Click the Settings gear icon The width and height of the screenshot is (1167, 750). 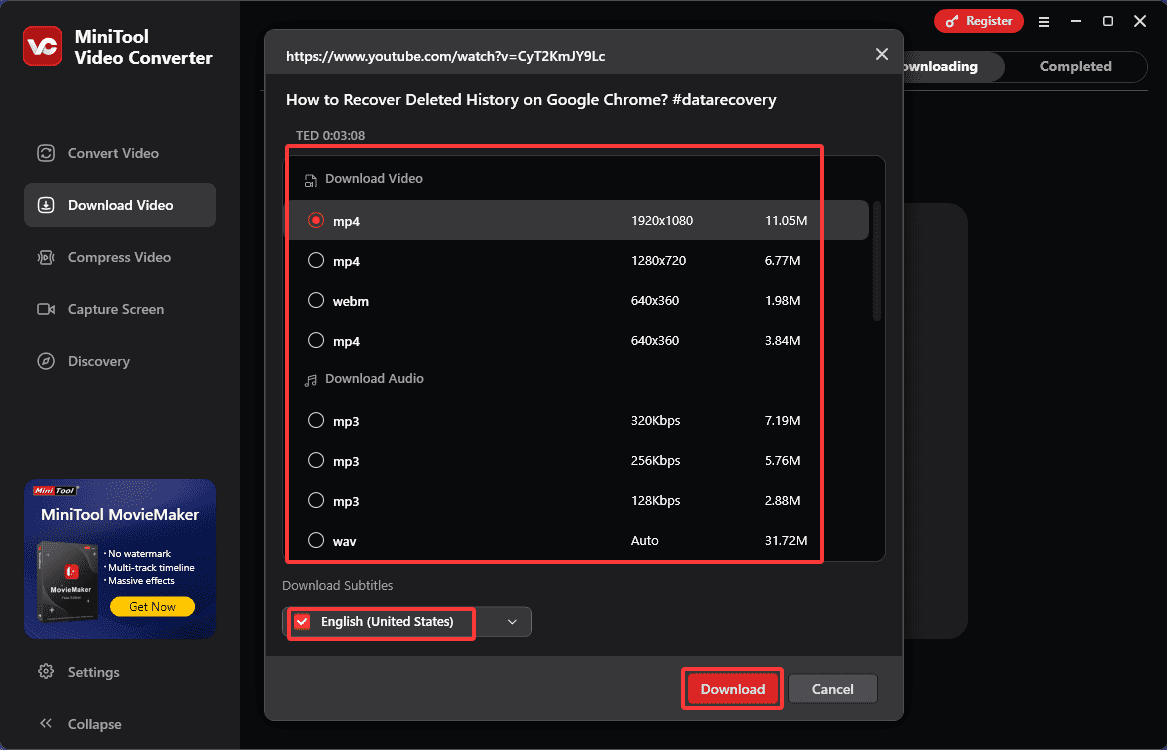click(46, 672)
